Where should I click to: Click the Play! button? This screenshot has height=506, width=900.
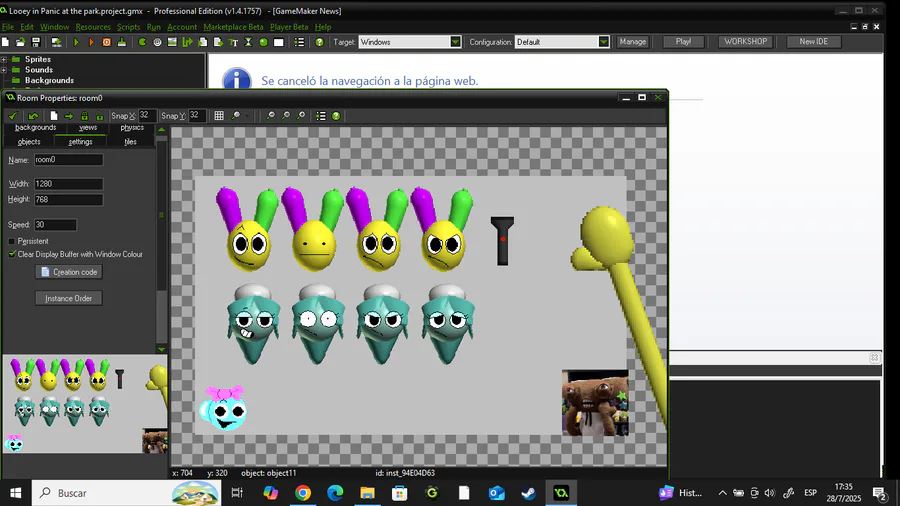point(683,42)
